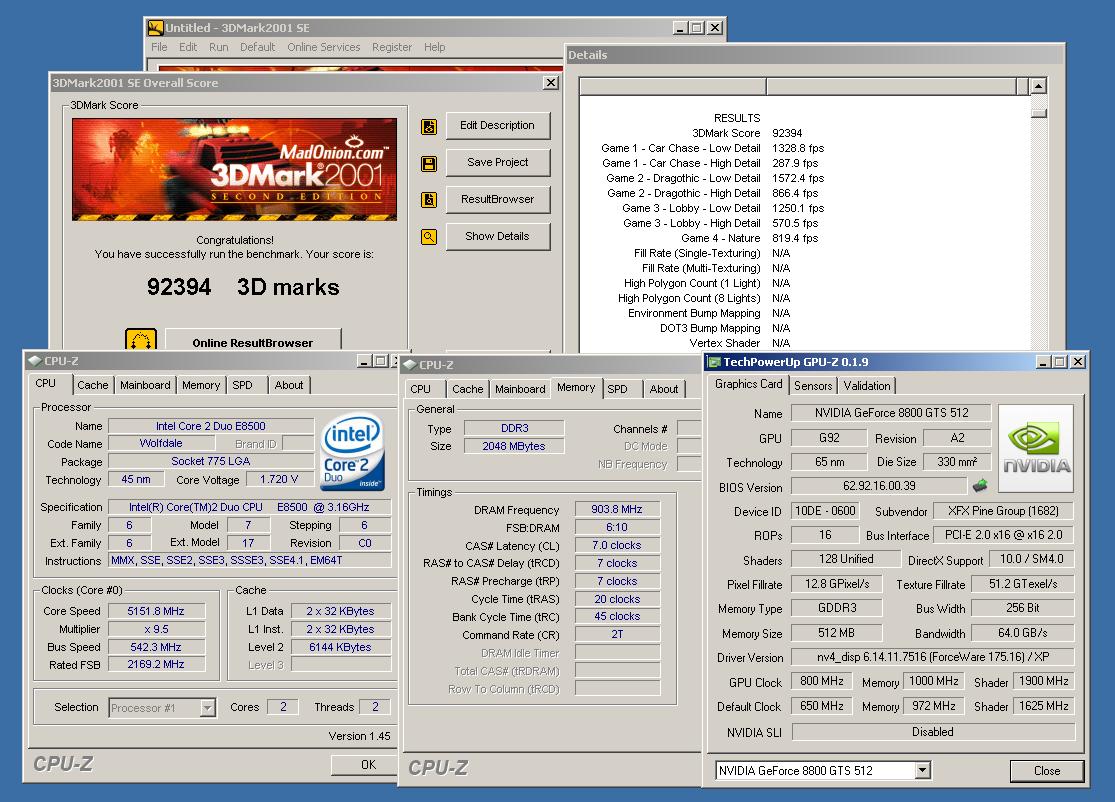The image size is (1115, 802).
Task: Click the Driver Version field in GPU-Z
Action: 933,657
